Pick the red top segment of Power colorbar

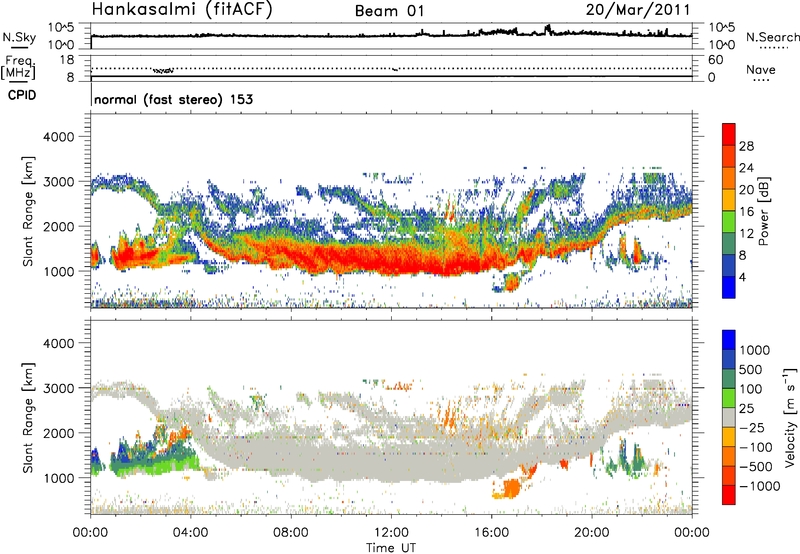(729, 135)
